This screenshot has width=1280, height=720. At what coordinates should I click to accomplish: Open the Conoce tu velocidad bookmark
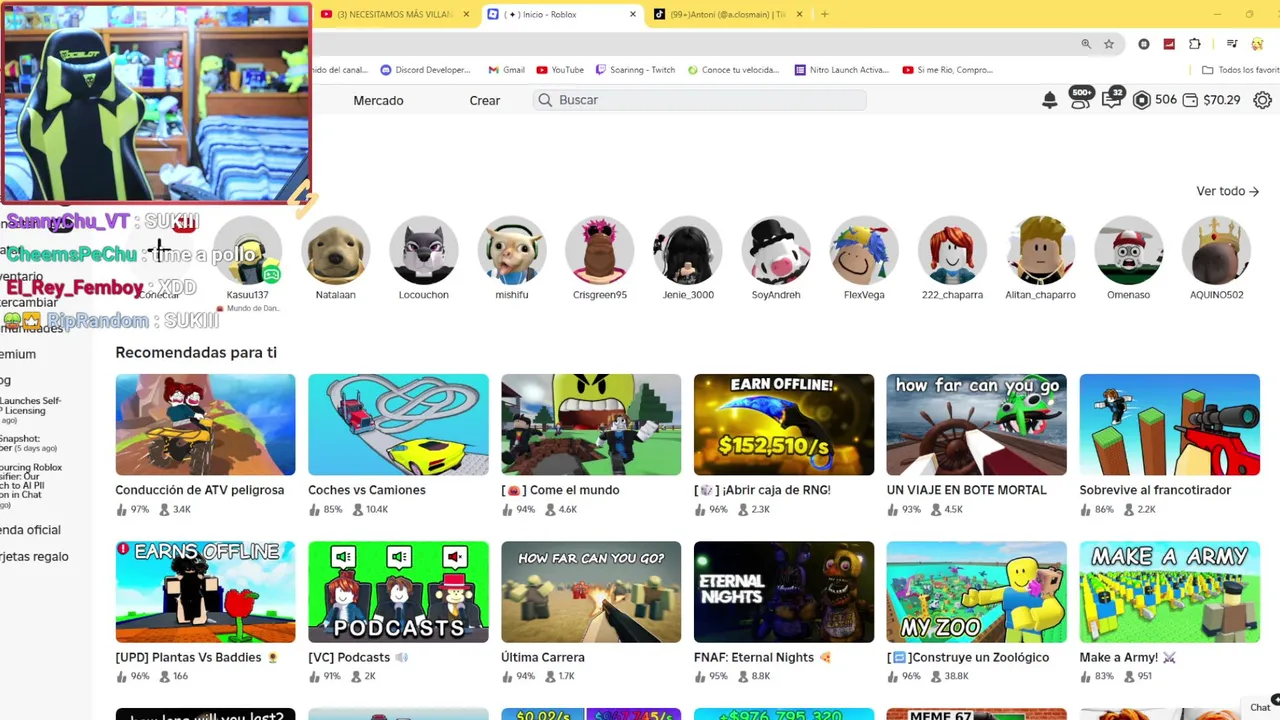(733, 70)
